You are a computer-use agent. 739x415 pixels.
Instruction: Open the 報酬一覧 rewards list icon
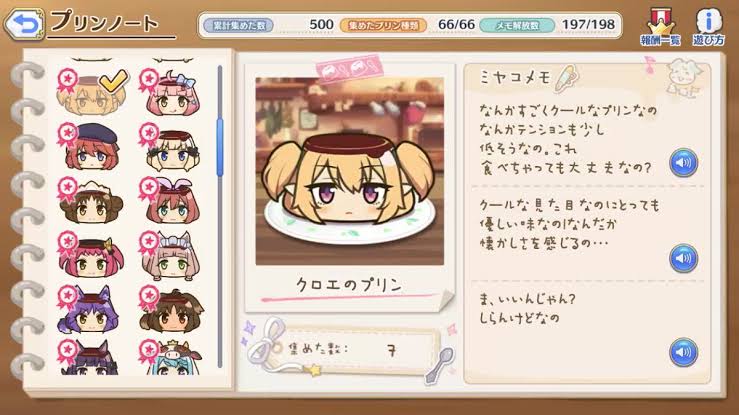660,27
